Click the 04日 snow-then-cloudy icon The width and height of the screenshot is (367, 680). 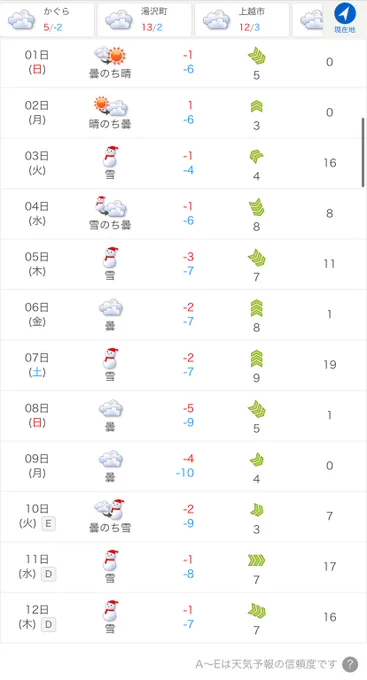(x=110, y=207)
